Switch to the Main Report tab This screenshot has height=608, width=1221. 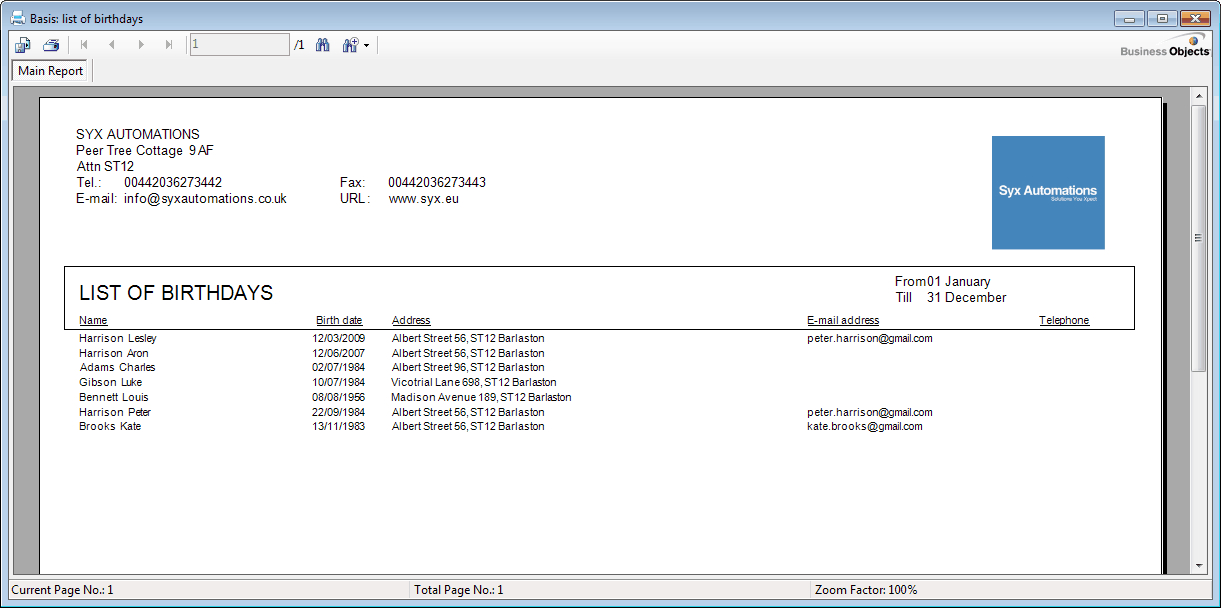tap(51, 71)
